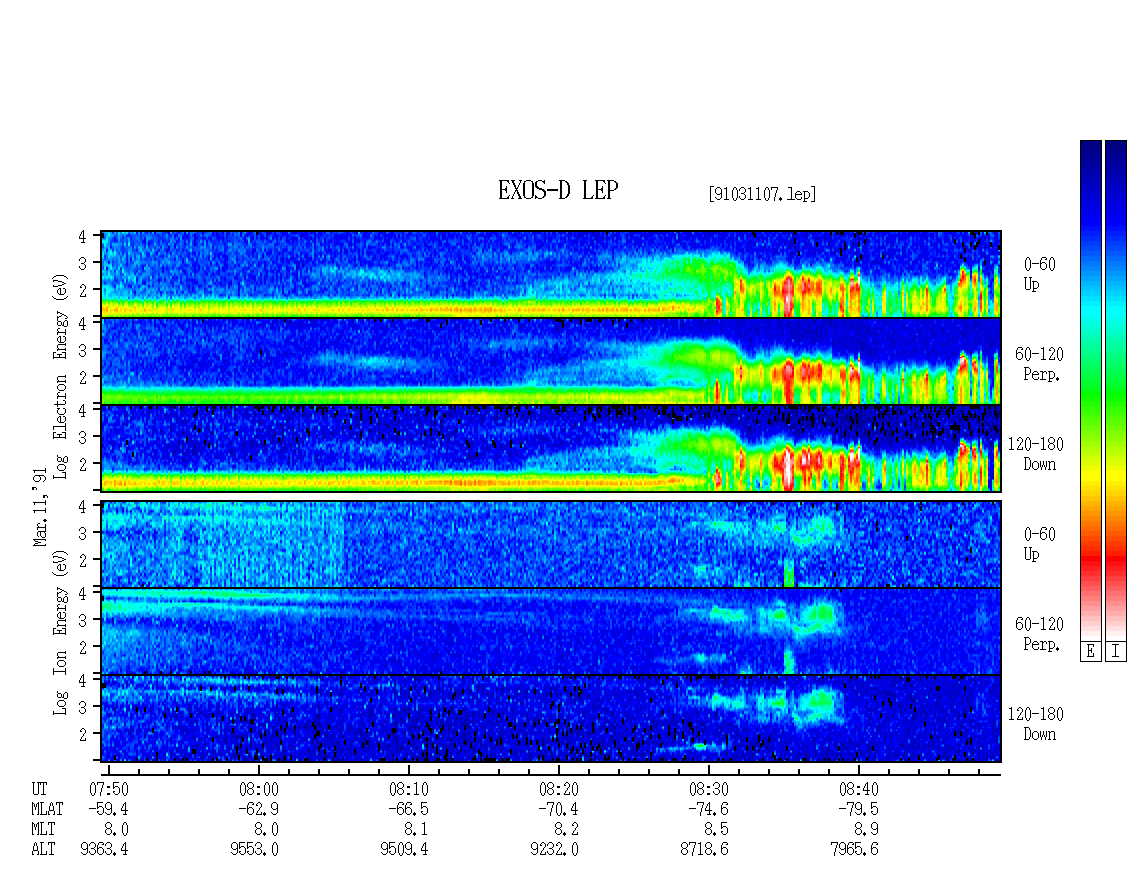Viewport: 1130px width, 875px height.
Task: Click the I ion color scale bar
Action: 1116,390
